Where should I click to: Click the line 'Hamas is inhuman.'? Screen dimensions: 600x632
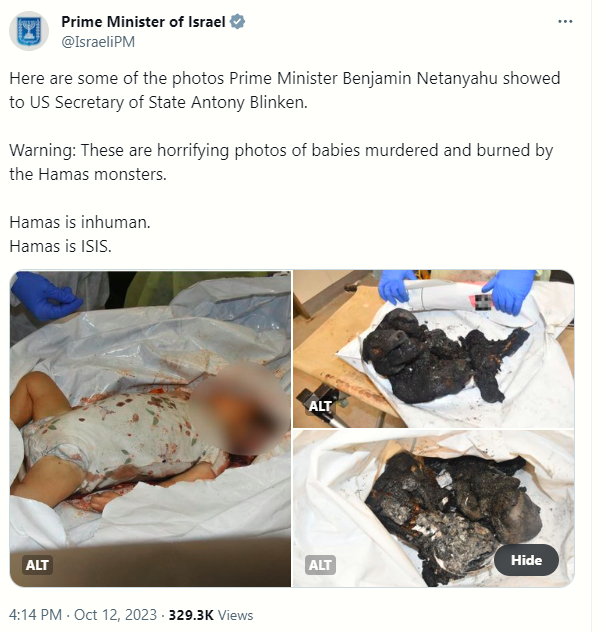pyautogui.click(x=80, y=222)
